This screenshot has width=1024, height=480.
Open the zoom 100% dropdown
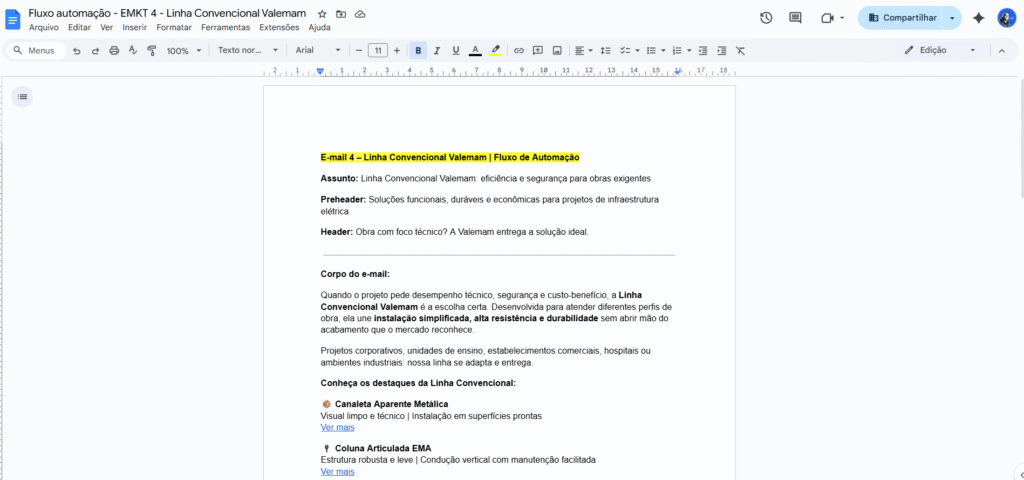[183, 50]
